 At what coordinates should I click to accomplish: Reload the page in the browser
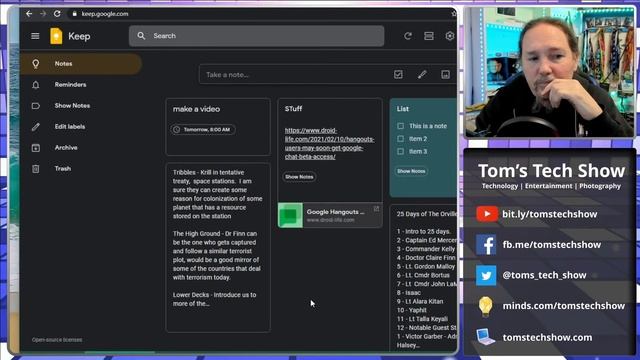[57, 13]
